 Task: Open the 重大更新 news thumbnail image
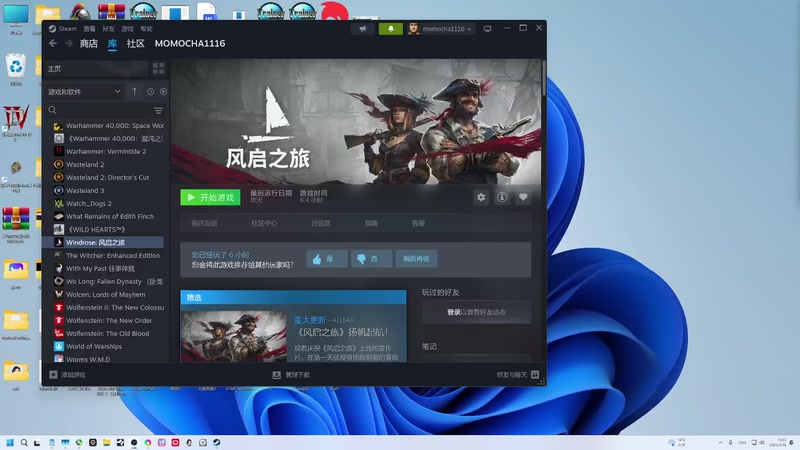[234, 337]
